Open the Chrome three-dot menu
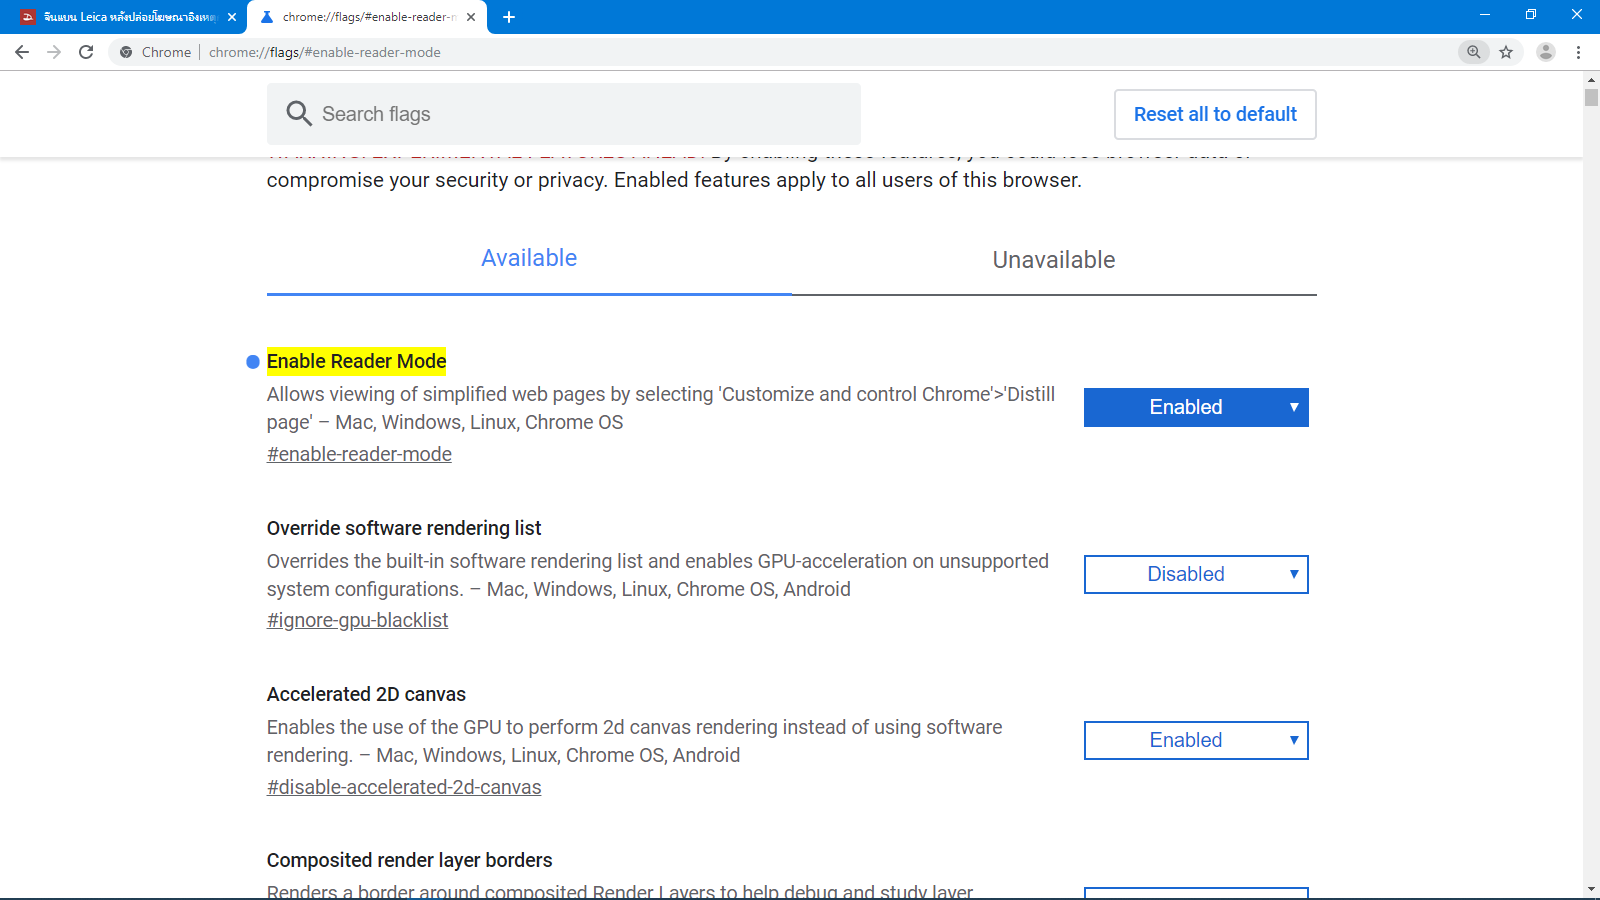The width and height of the screenshot is (1600, 900). (1579, 52)
